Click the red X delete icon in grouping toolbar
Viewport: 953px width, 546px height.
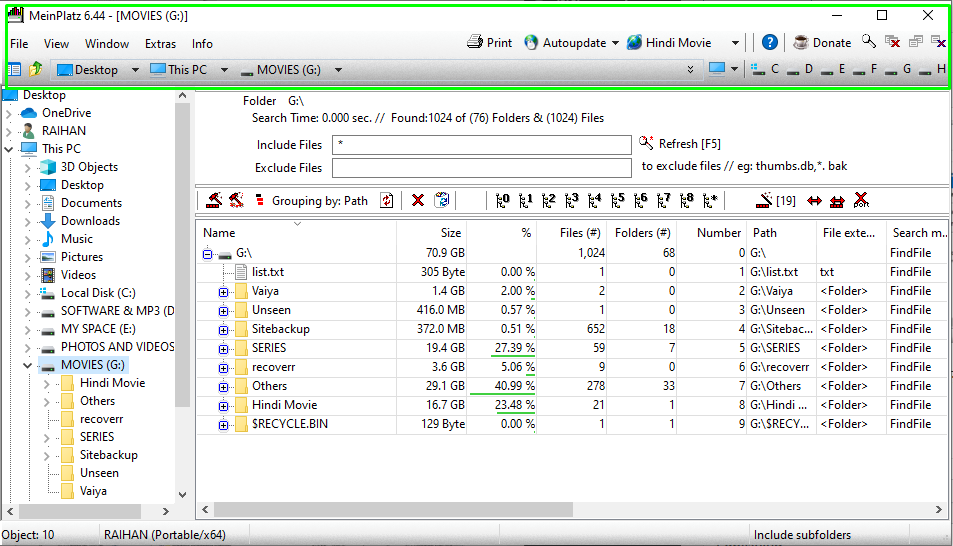(418, 200)
